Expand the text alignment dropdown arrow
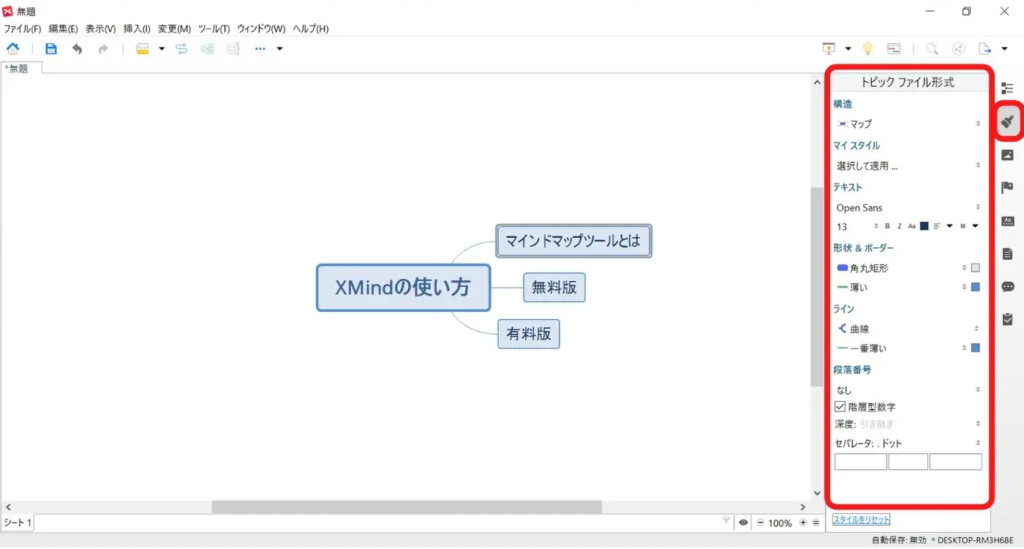Image resolution: width=1024 pixels, height=549 pixels. pos(950,227)
